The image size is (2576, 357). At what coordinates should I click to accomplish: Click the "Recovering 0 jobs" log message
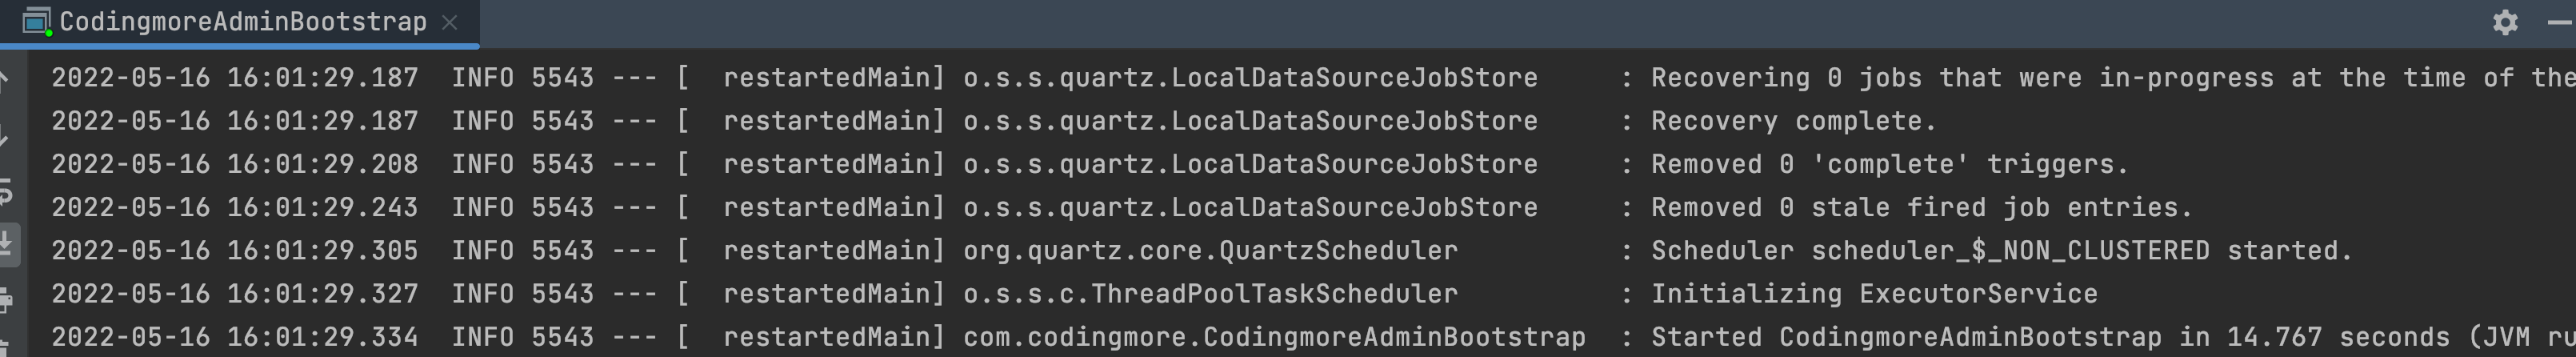pyautogui.click(x=2100, y=78)
